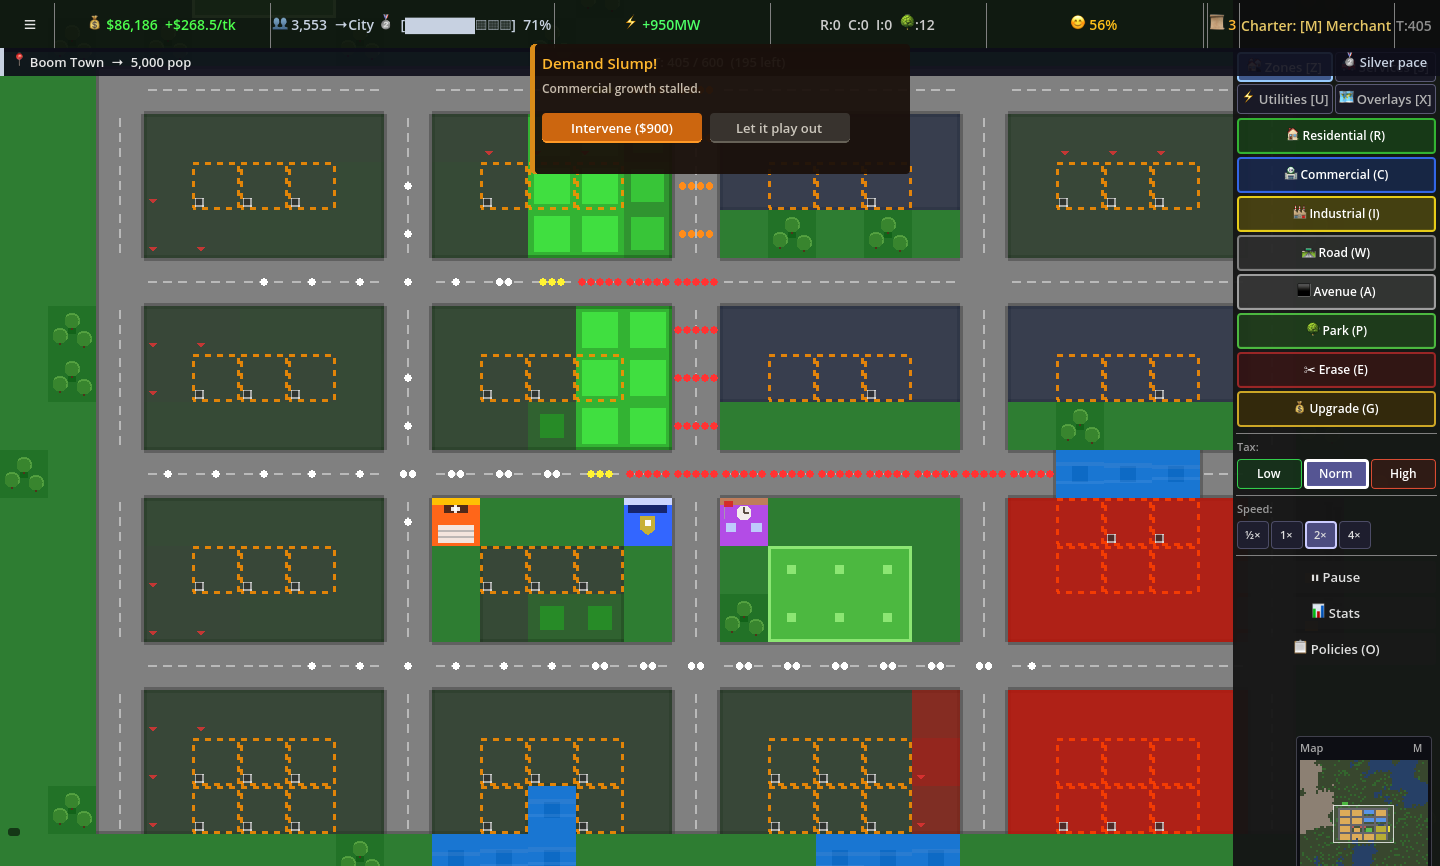
Task: Select the Residential (R) zone tool
Action: click(x=1336, y=136)
